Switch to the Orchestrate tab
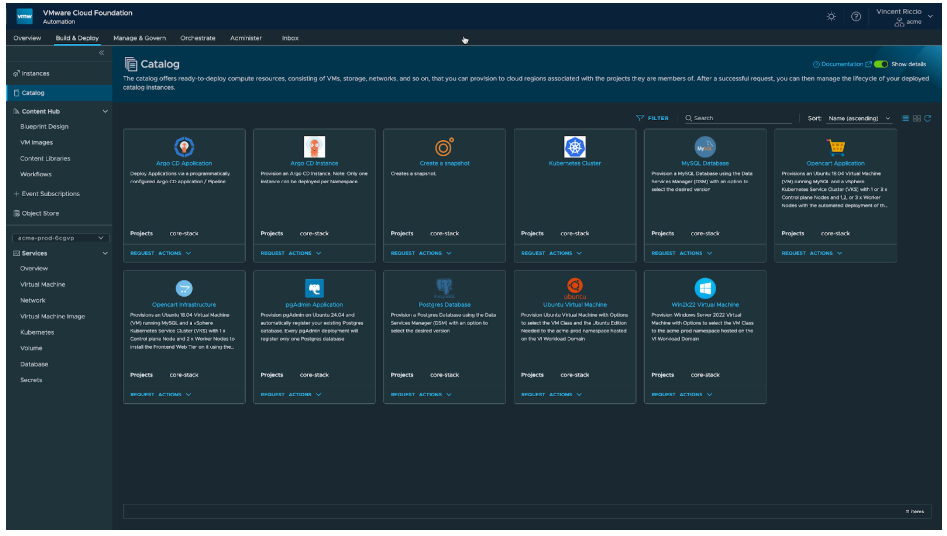 198,38
